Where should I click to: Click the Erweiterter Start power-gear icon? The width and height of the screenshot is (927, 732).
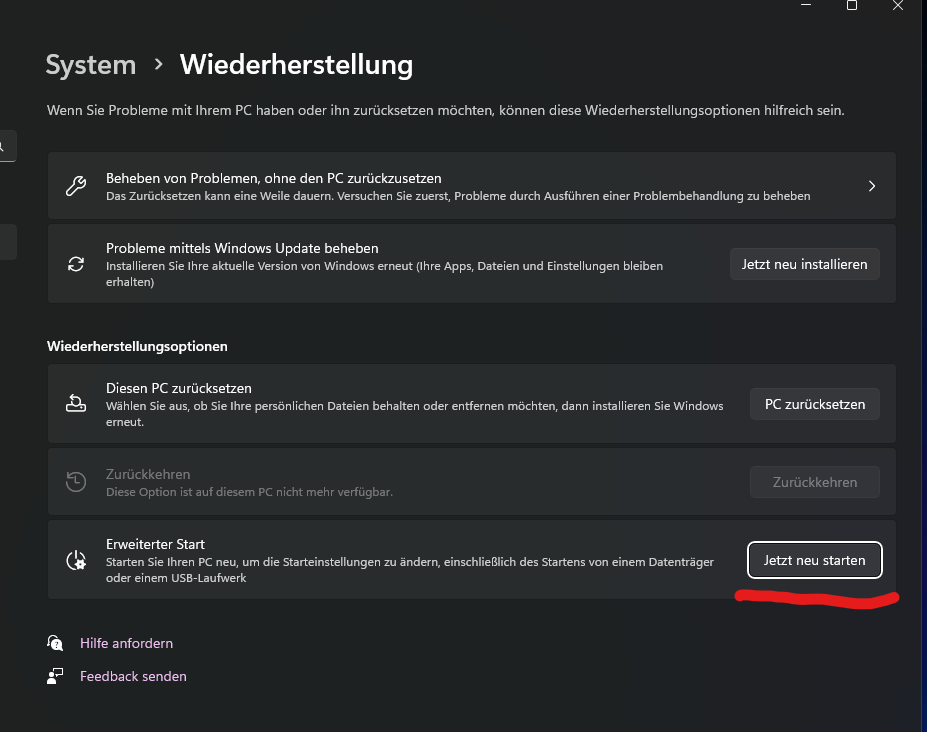click(76, 560)
